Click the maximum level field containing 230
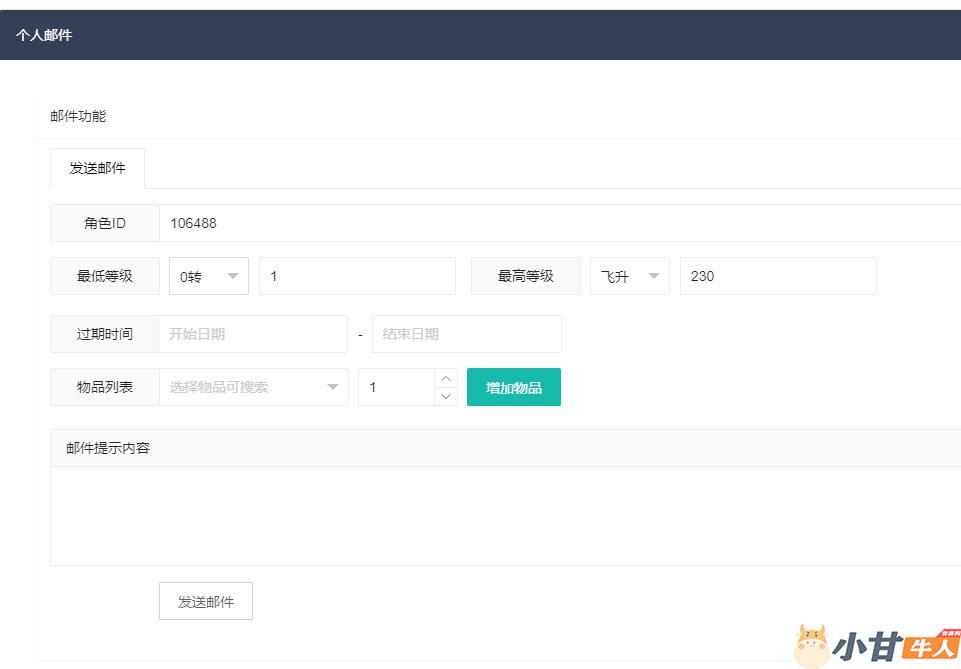 click(x=777, y=276)
